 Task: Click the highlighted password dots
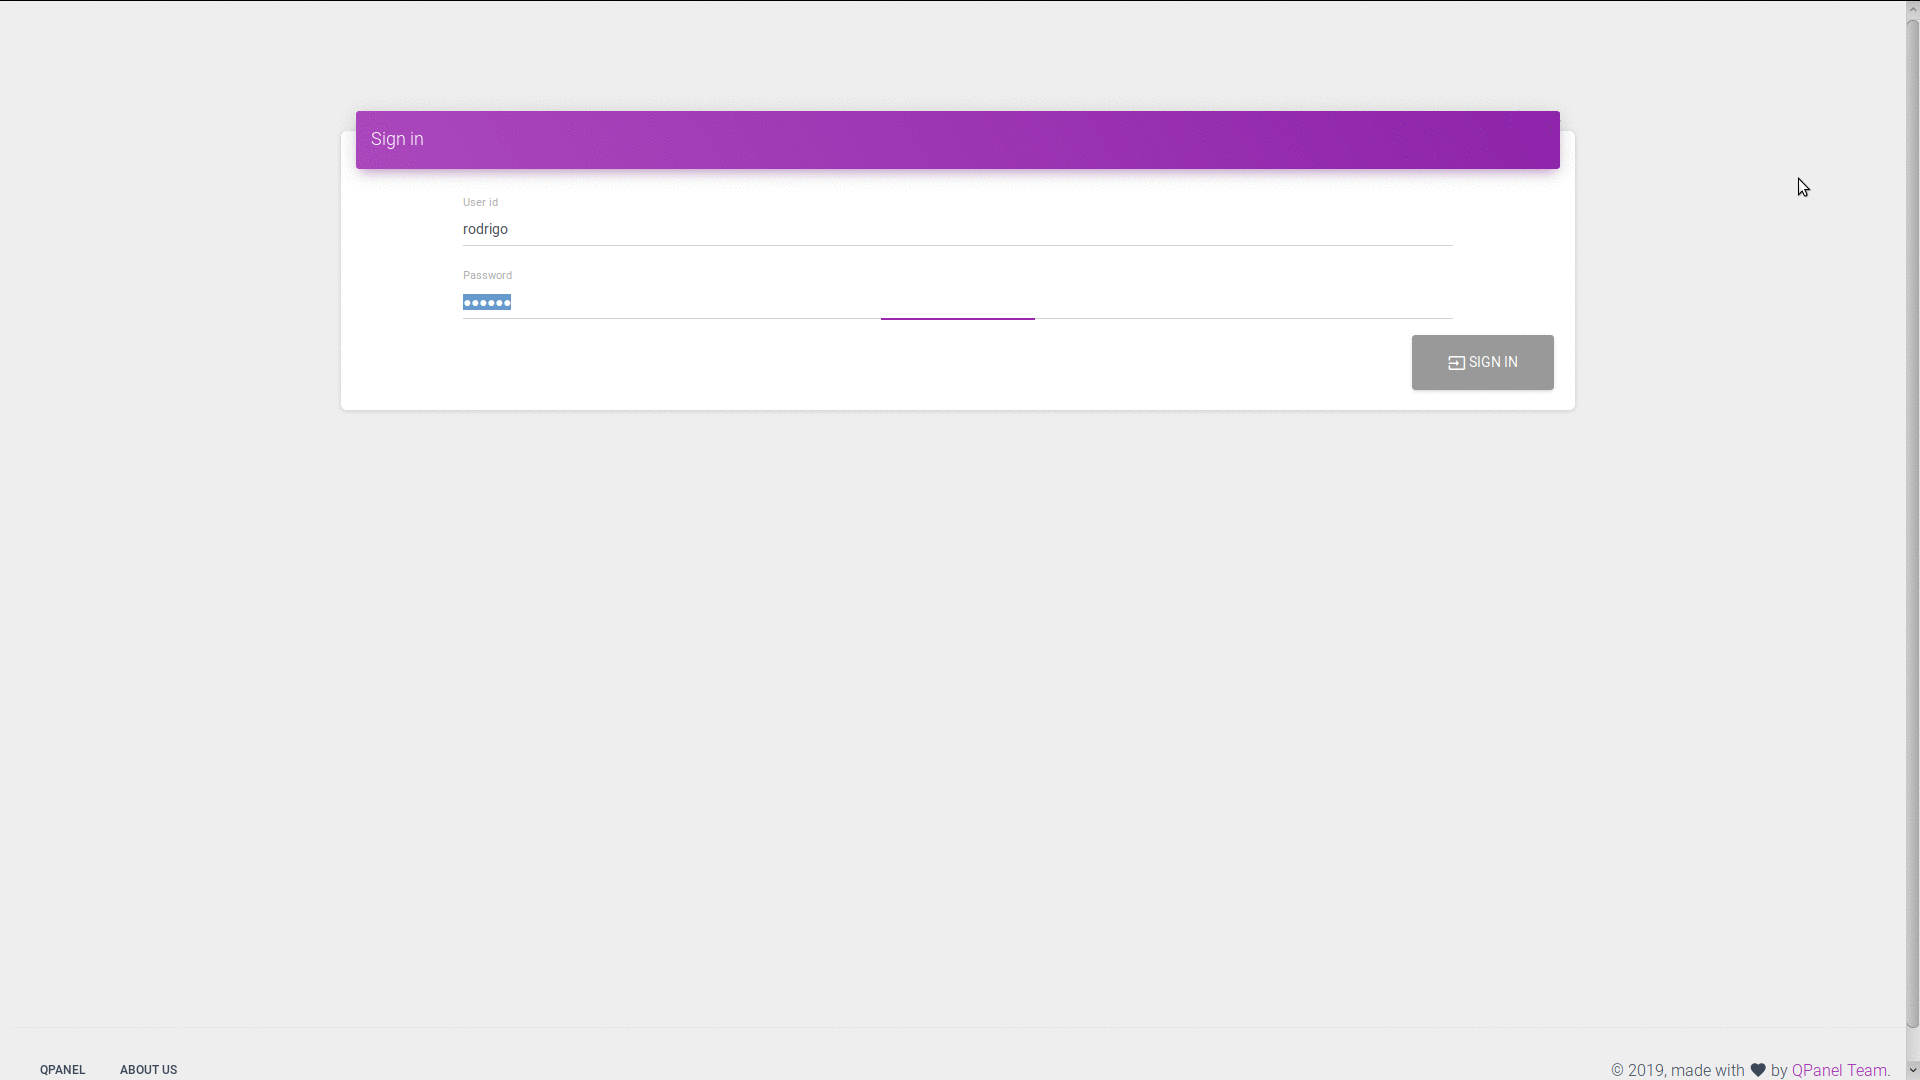487,302
